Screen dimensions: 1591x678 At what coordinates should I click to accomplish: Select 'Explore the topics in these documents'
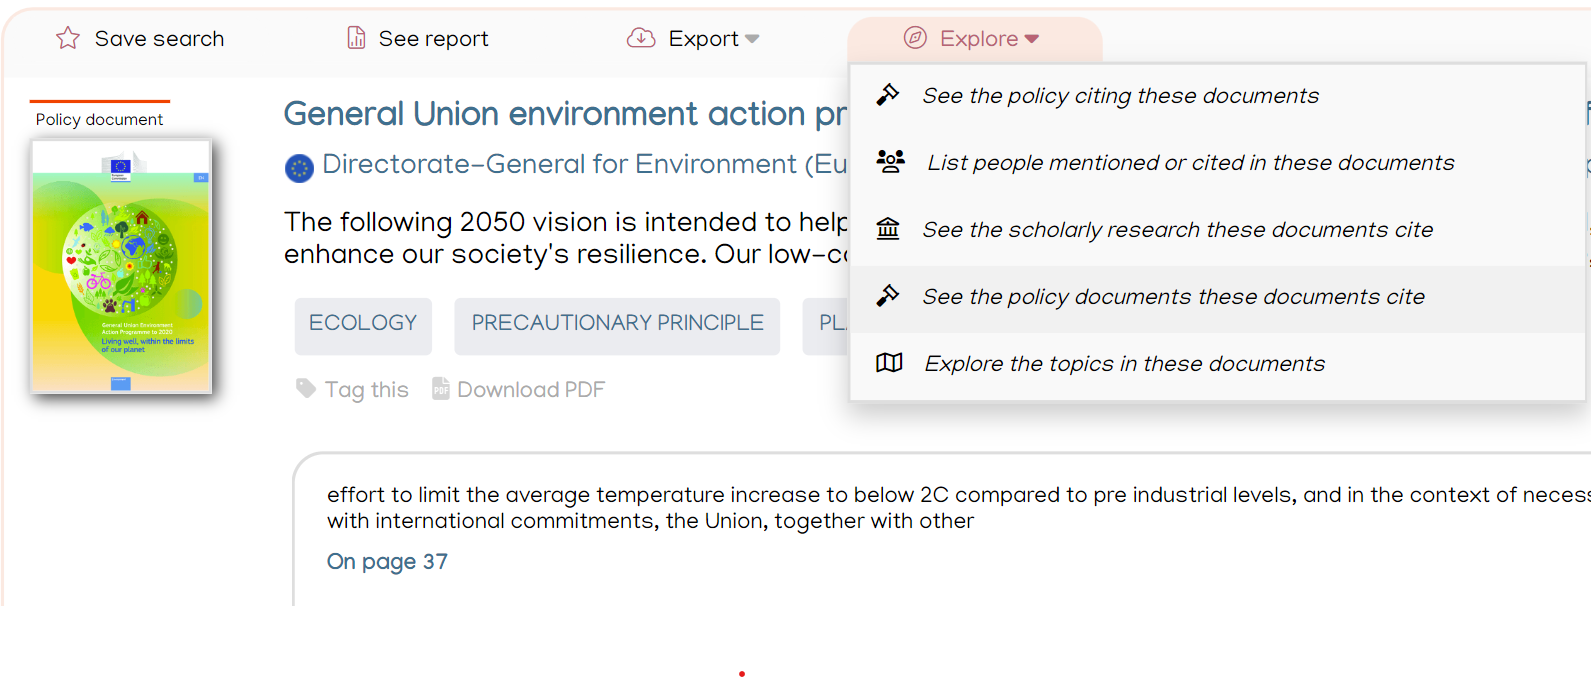(1124, 363)
